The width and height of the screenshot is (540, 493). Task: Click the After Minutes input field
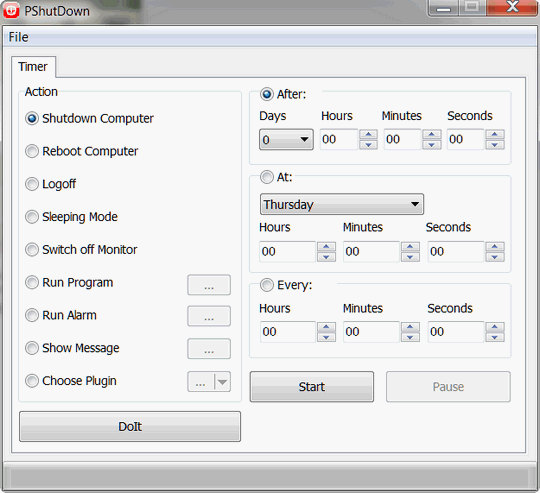click(x=403, y=139)
